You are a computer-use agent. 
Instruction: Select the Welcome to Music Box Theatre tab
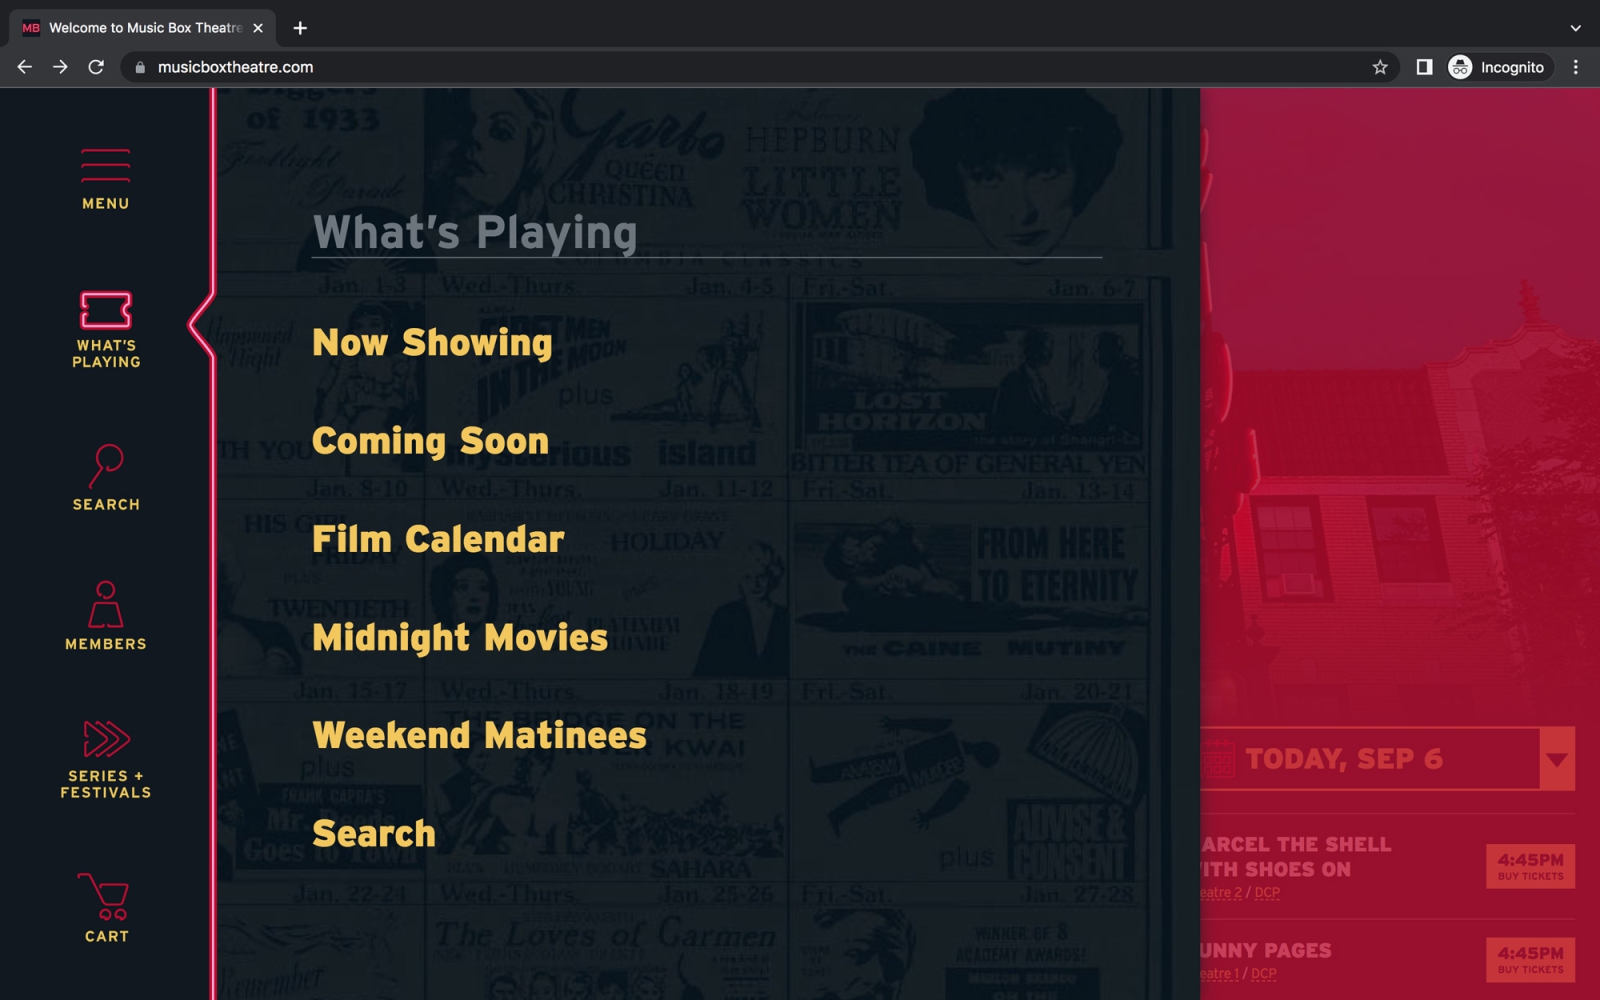tap(143, 28)
